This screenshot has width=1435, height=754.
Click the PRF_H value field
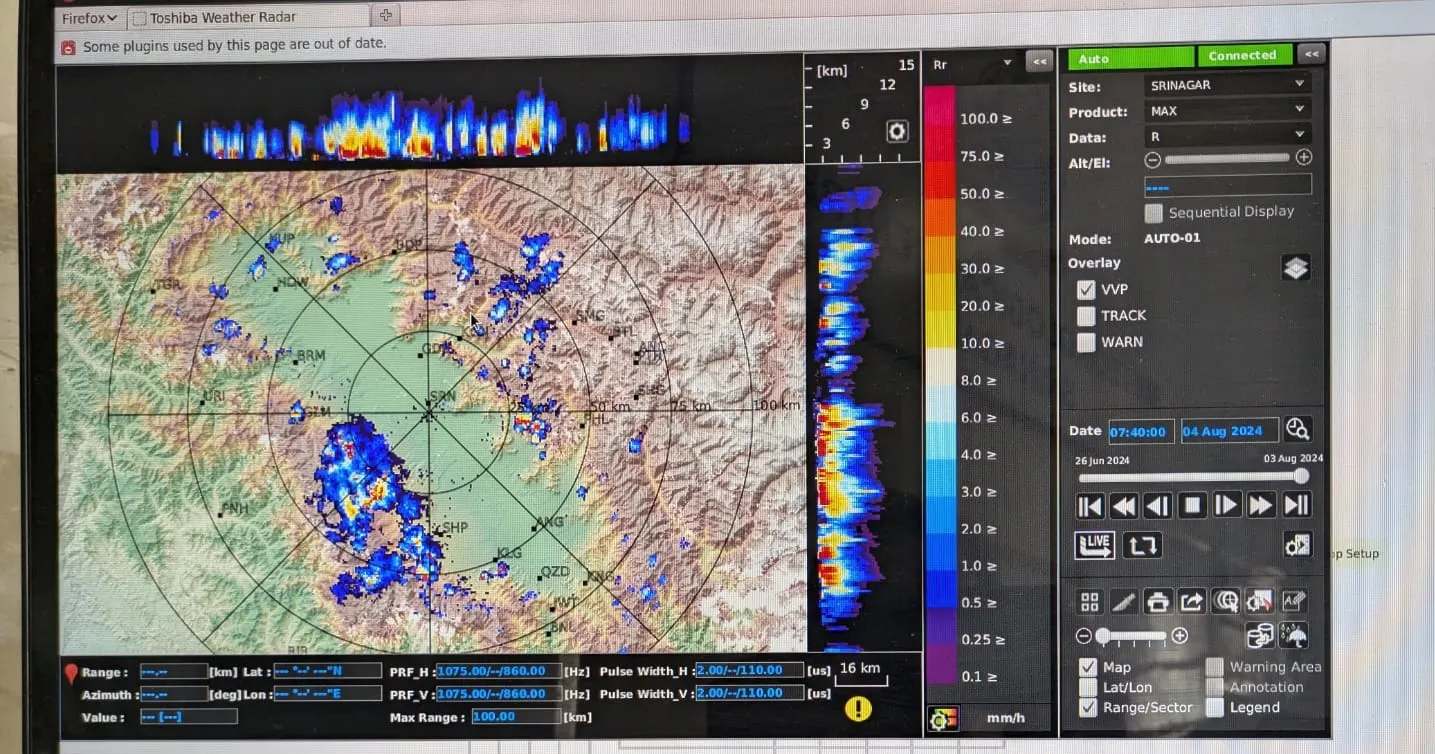point(498,671)
